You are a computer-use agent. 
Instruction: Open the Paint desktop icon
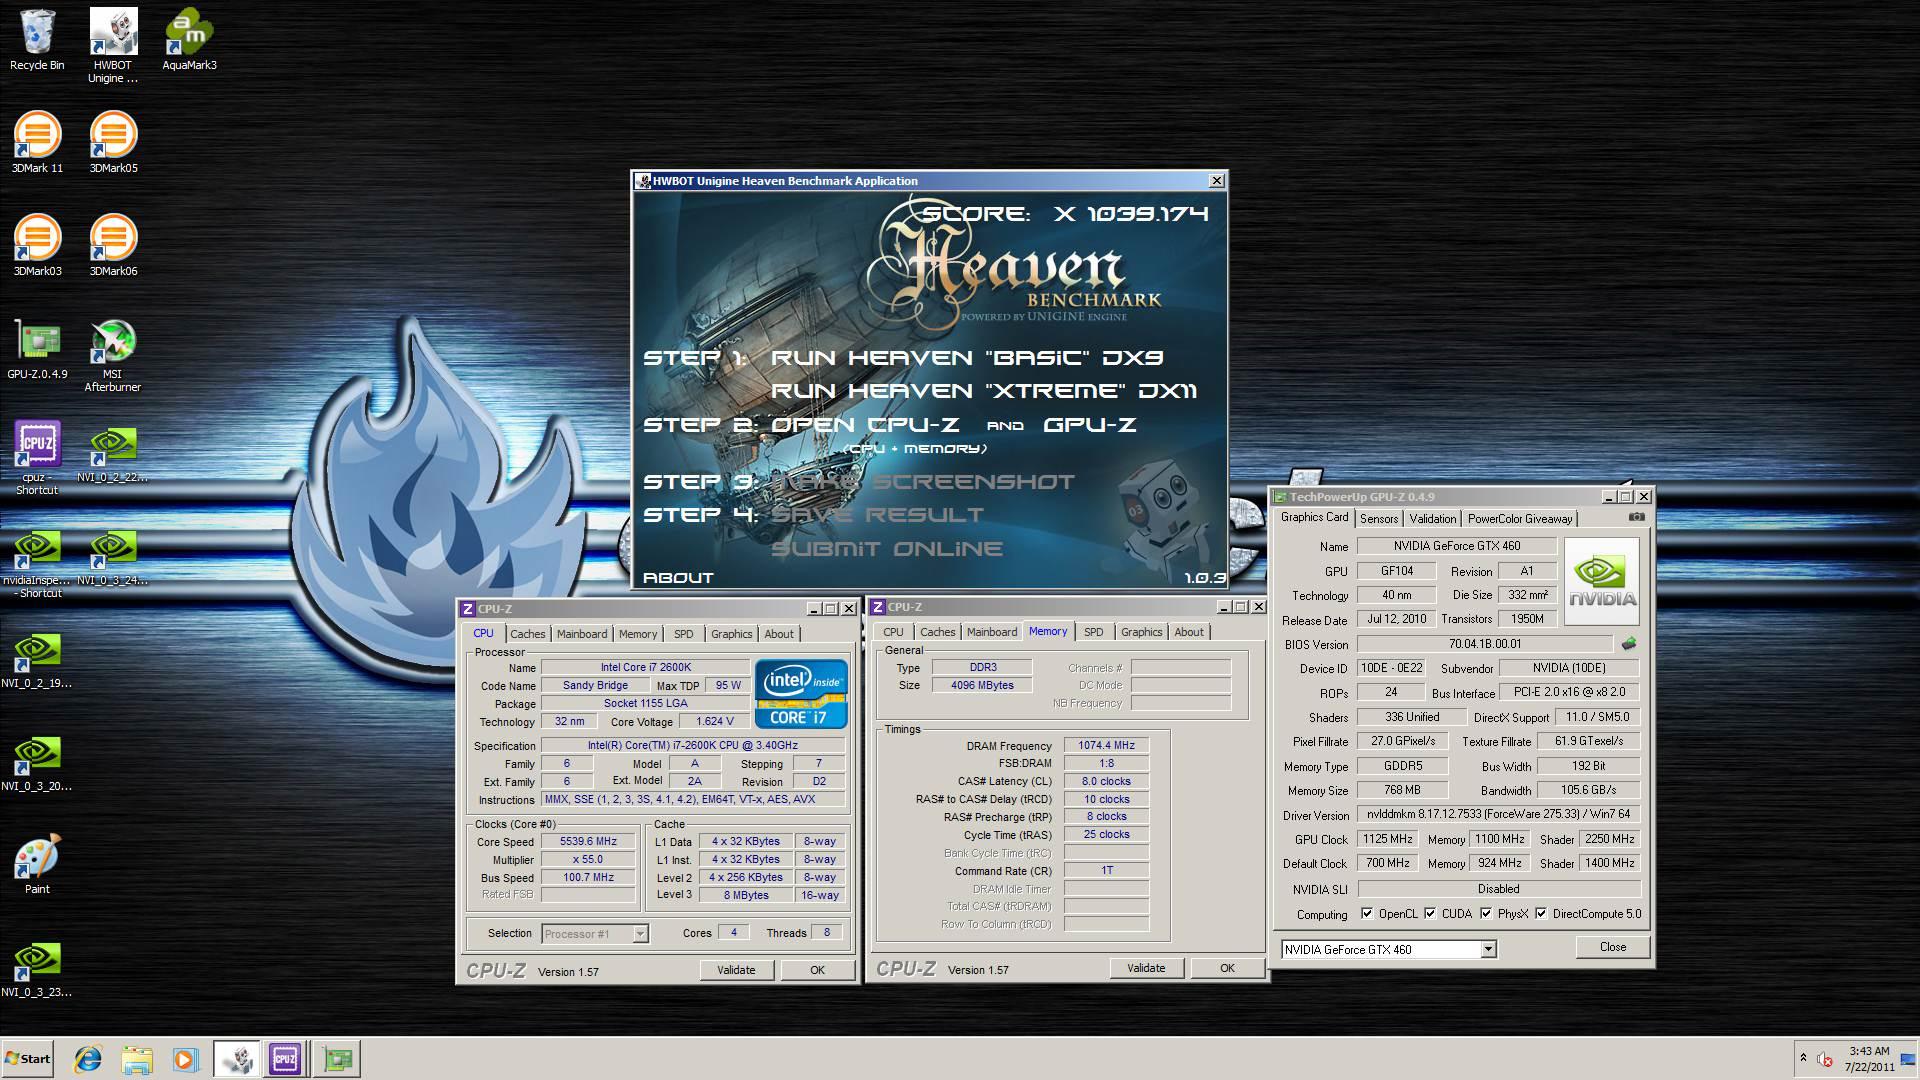[37, 865]
